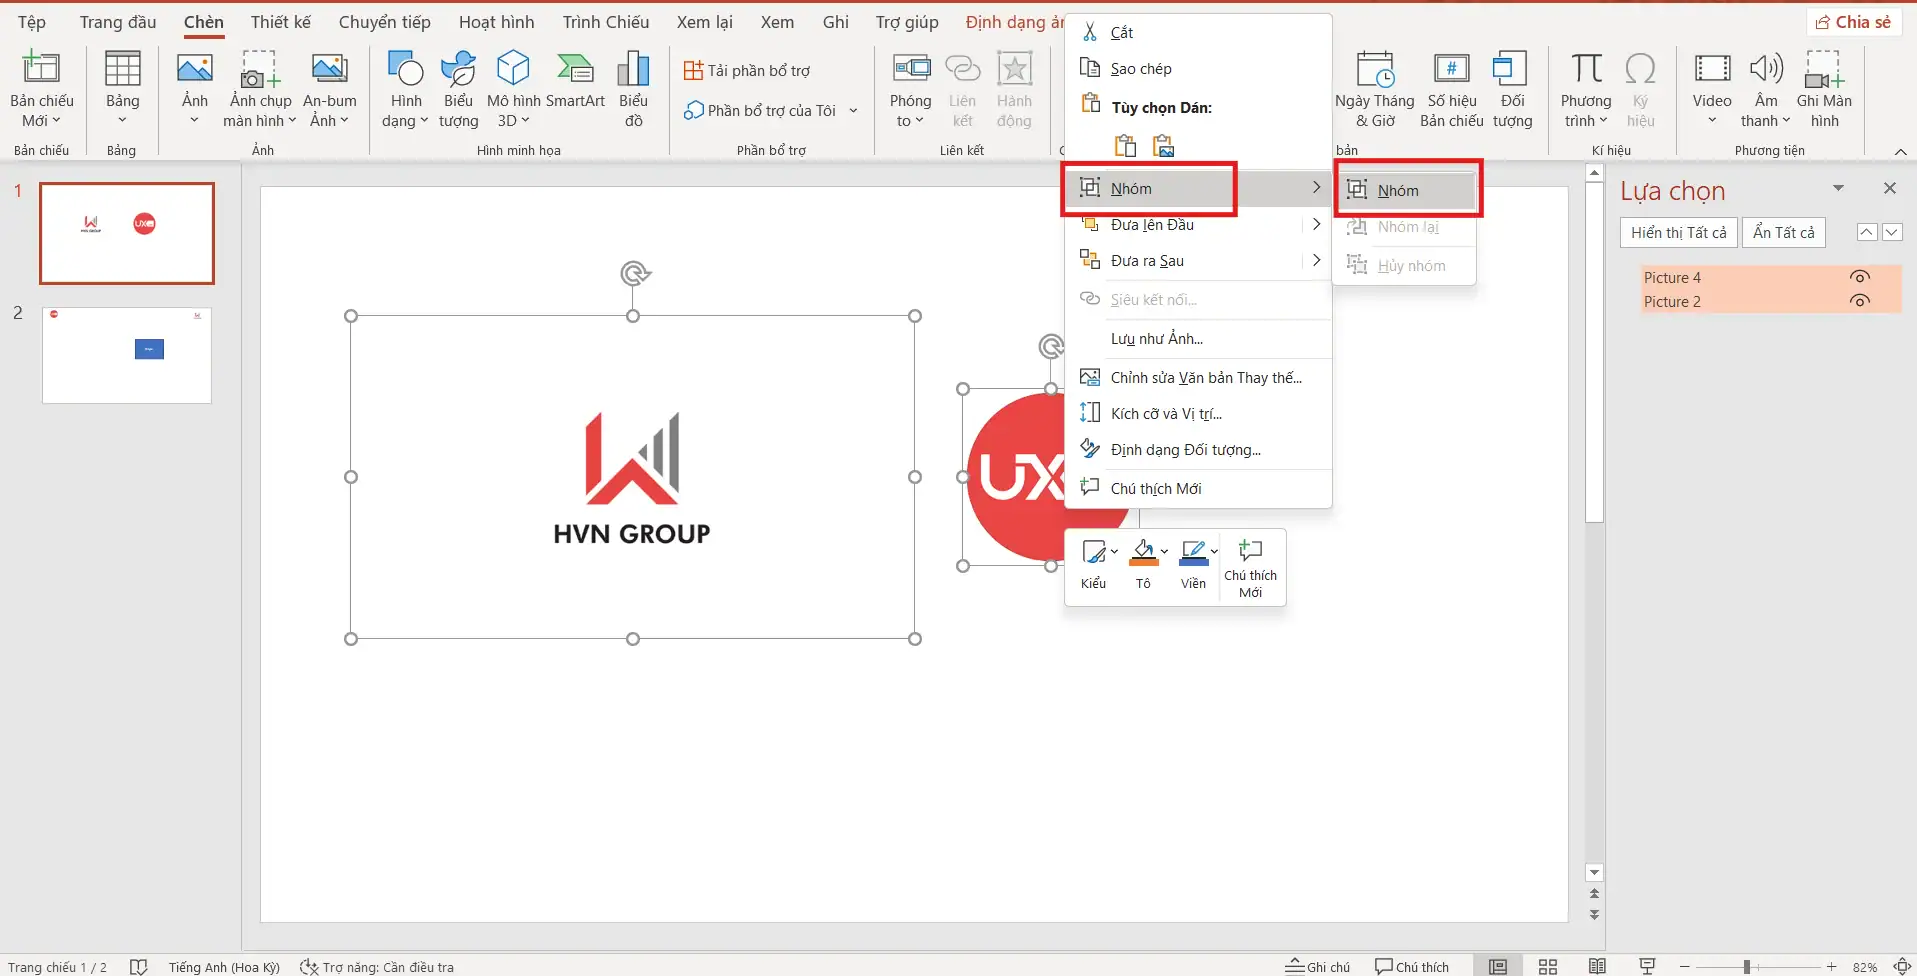The height and width of the screenshot is (976, 1917).
Task: Hide Picture 2 using its eye toggle
Action: tap(1861, 301)
